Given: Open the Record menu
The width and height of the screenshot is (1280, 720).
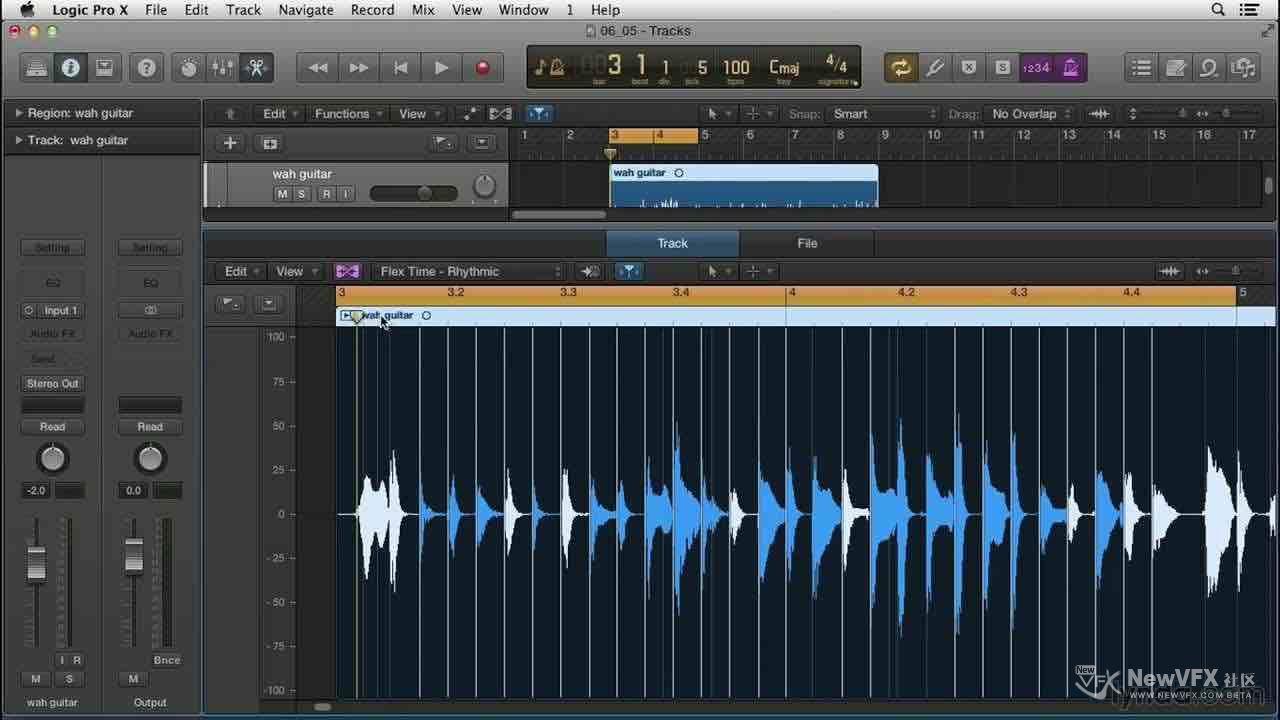Looking at the screenshot, I should (x=372, y=10).
